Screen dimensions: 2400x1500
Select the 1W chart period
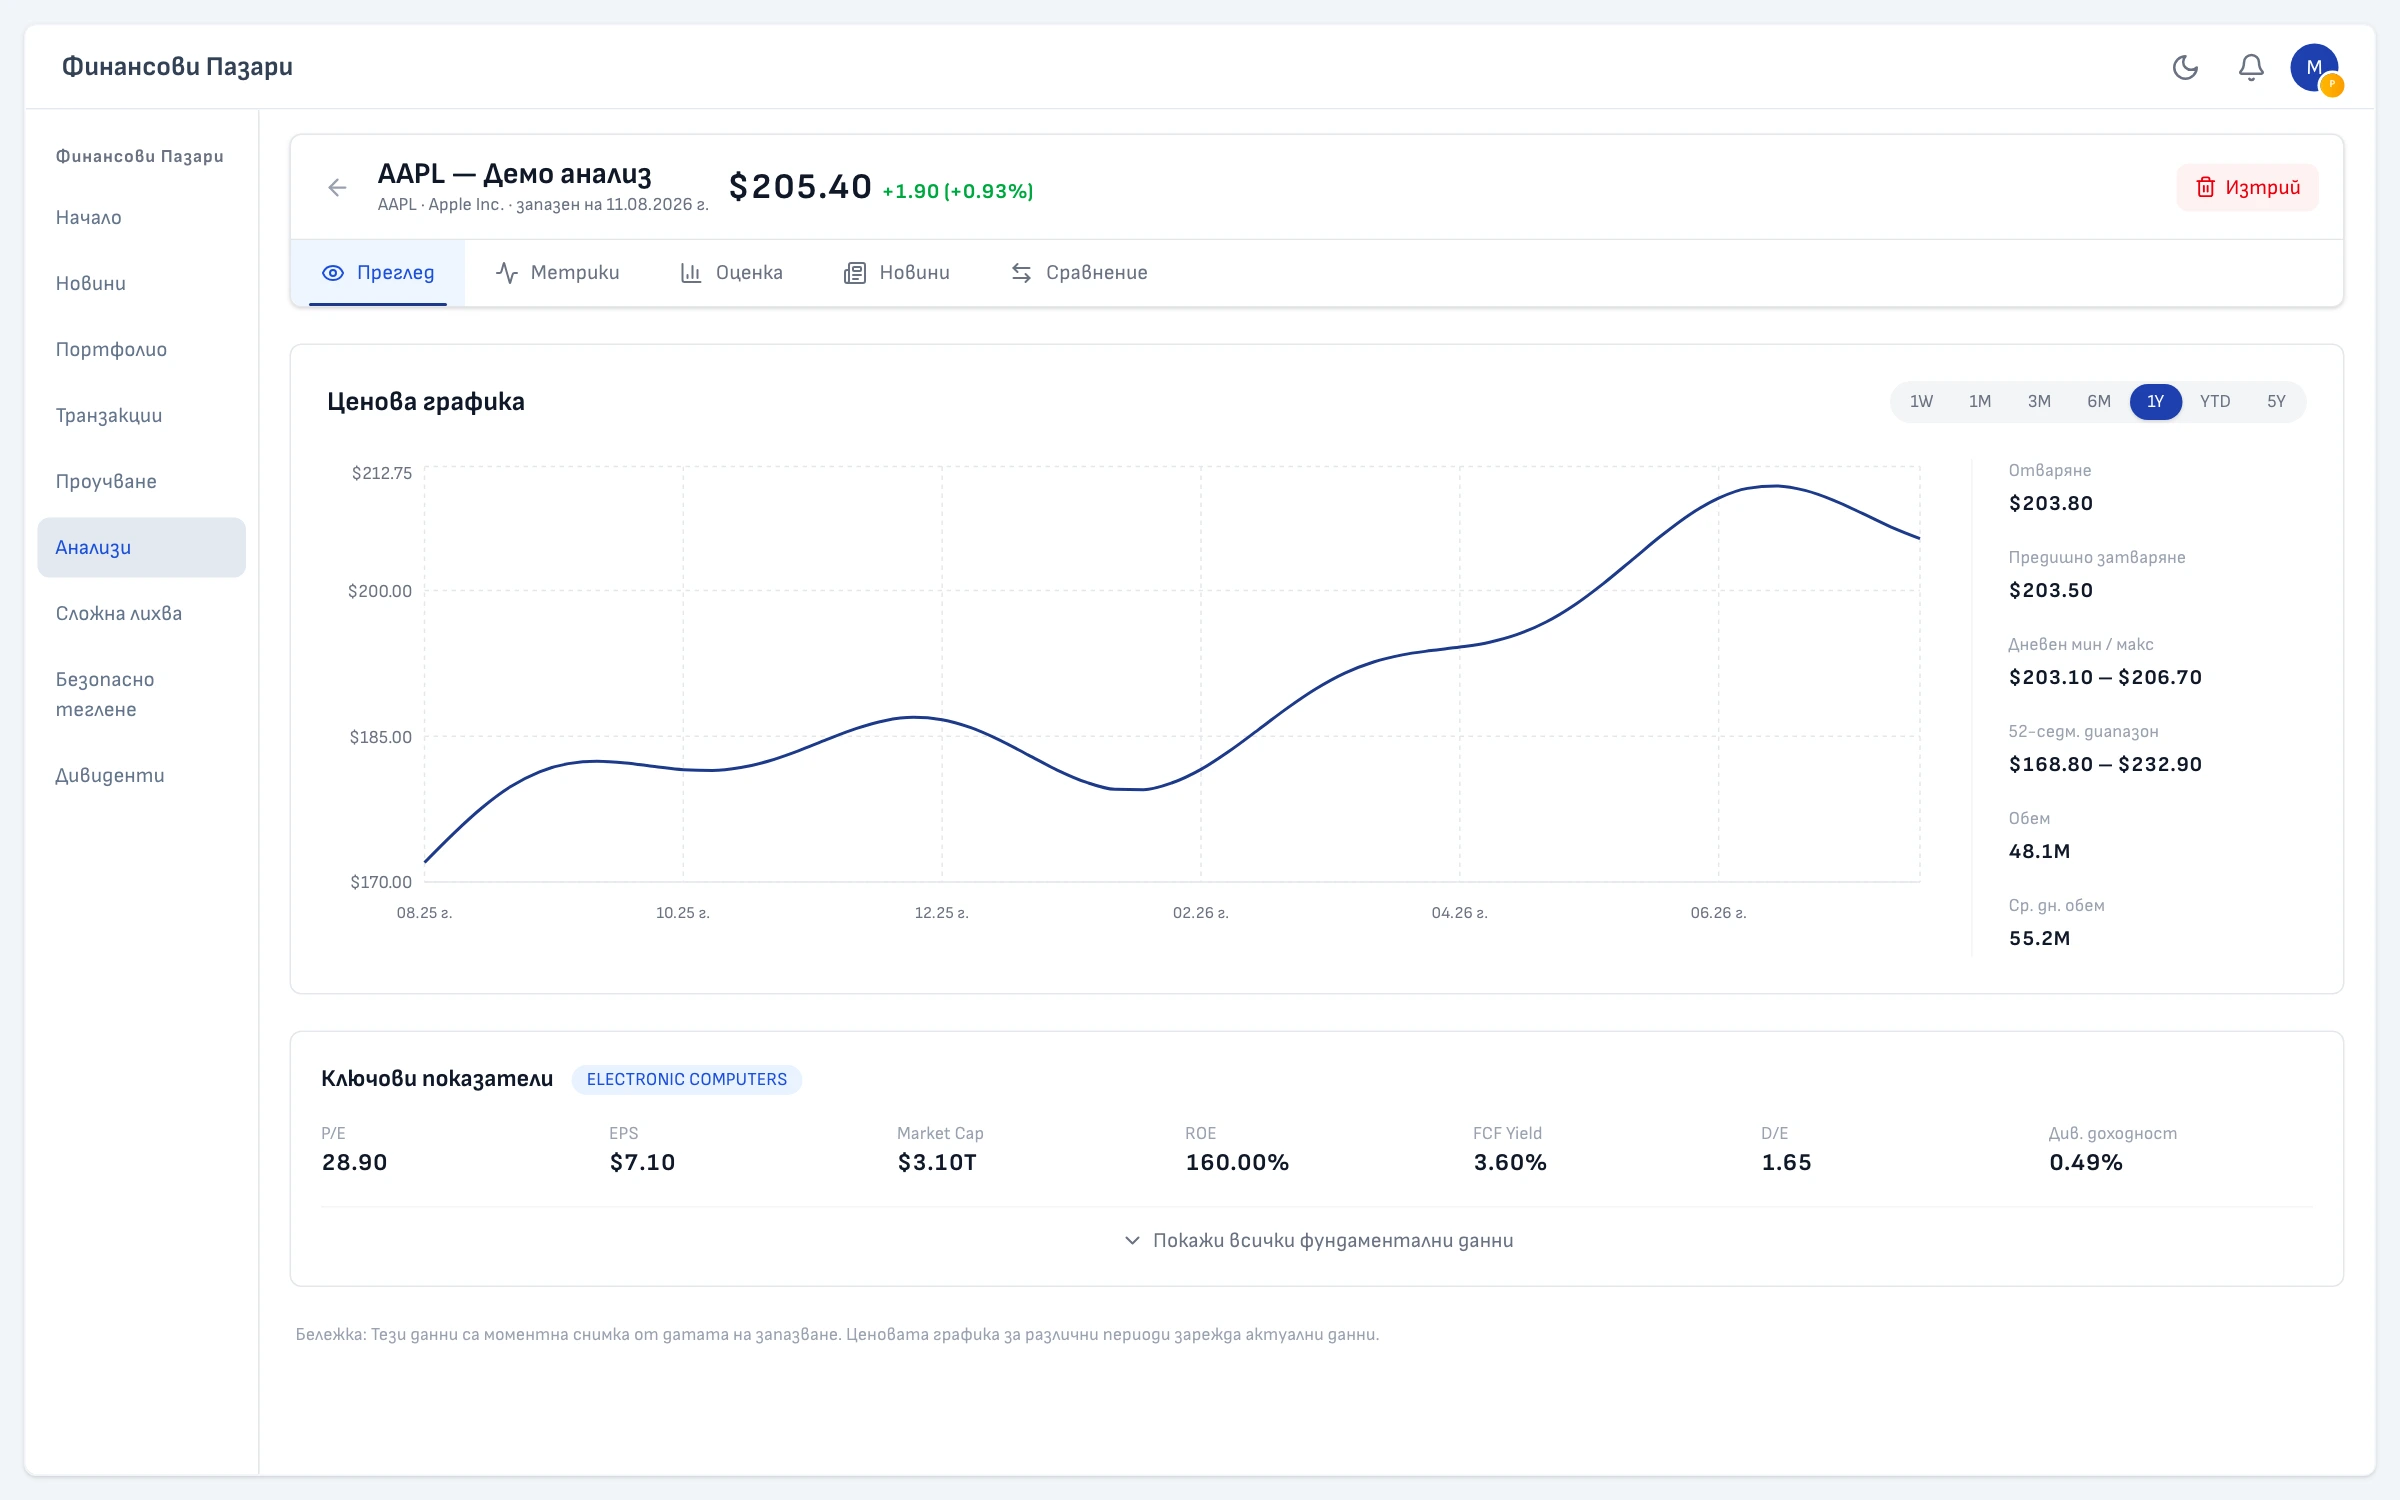[1921, 401]
